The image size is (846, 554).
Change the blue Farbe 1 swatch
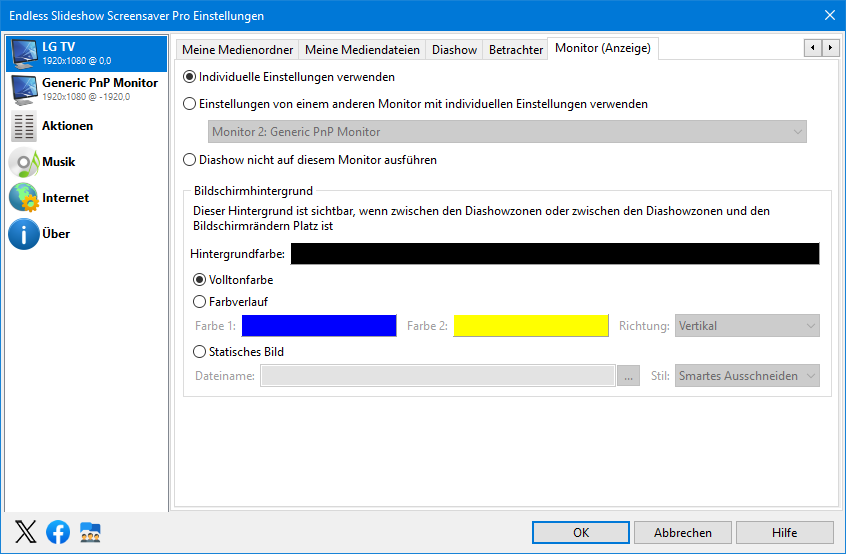319,326
